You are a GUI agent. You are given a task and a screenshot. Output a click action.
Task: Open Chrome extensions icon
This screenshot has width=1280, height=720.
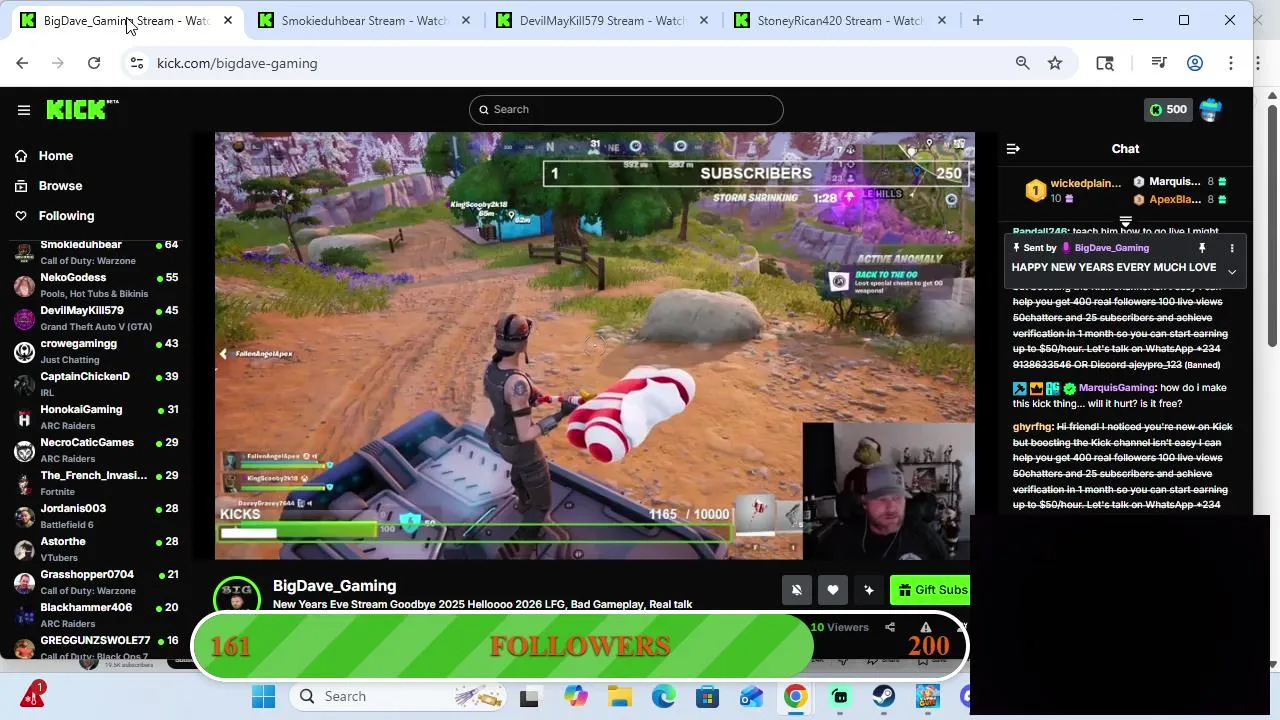click(1105, 63)
